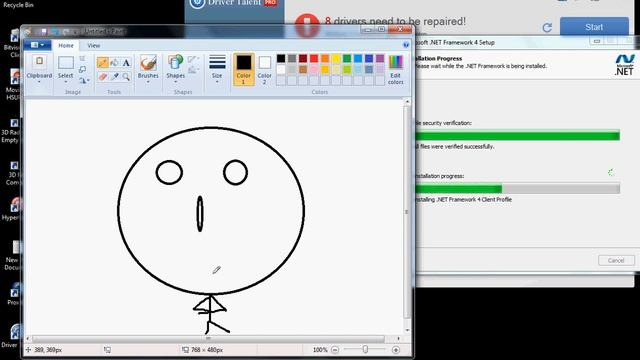Click refresh icon in Driver Talent window

click(x=547, y=27)
